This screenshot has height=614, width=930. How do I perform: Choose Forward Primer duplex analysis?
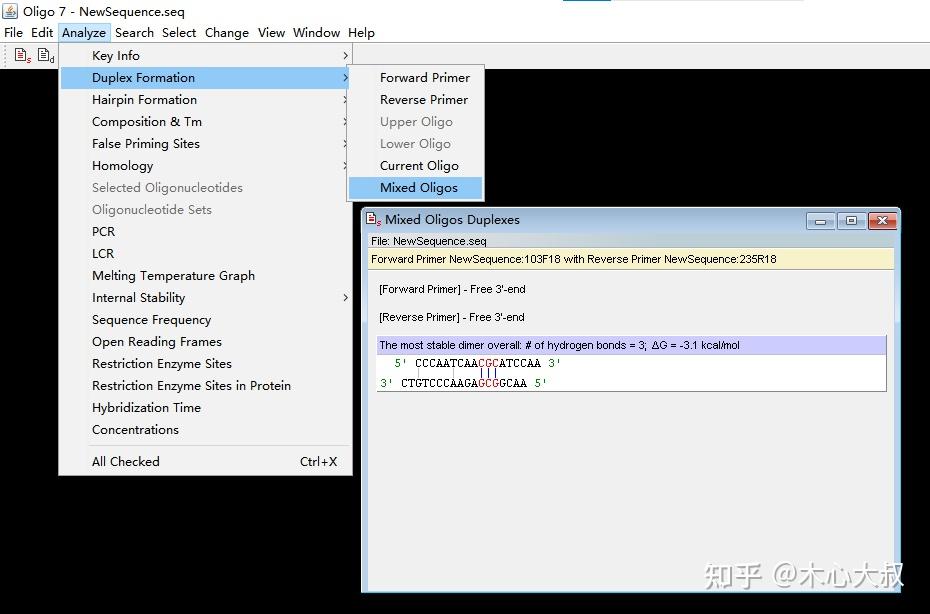point(416,78)
